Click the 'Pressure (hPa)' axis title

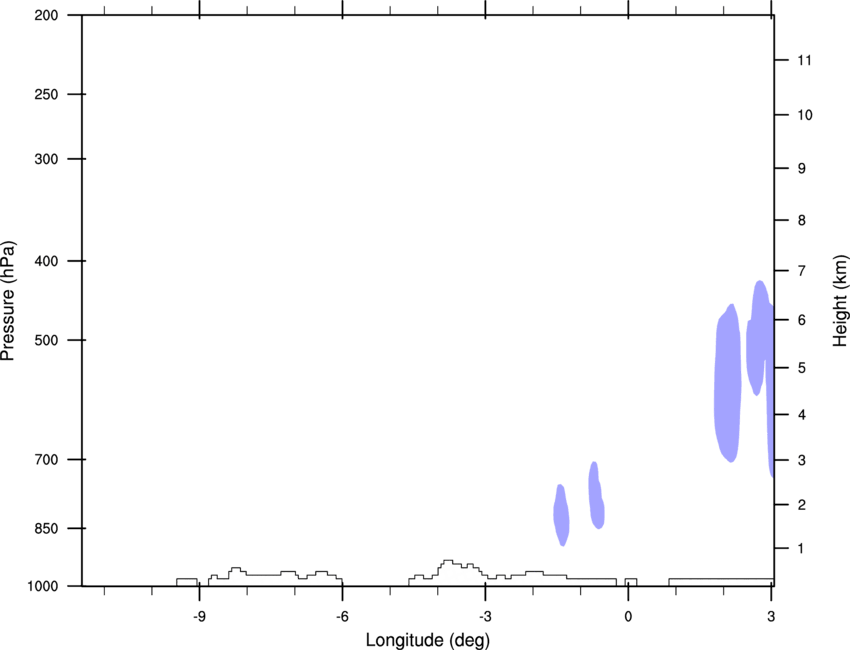pyautogui.click(x=8, y=301)
